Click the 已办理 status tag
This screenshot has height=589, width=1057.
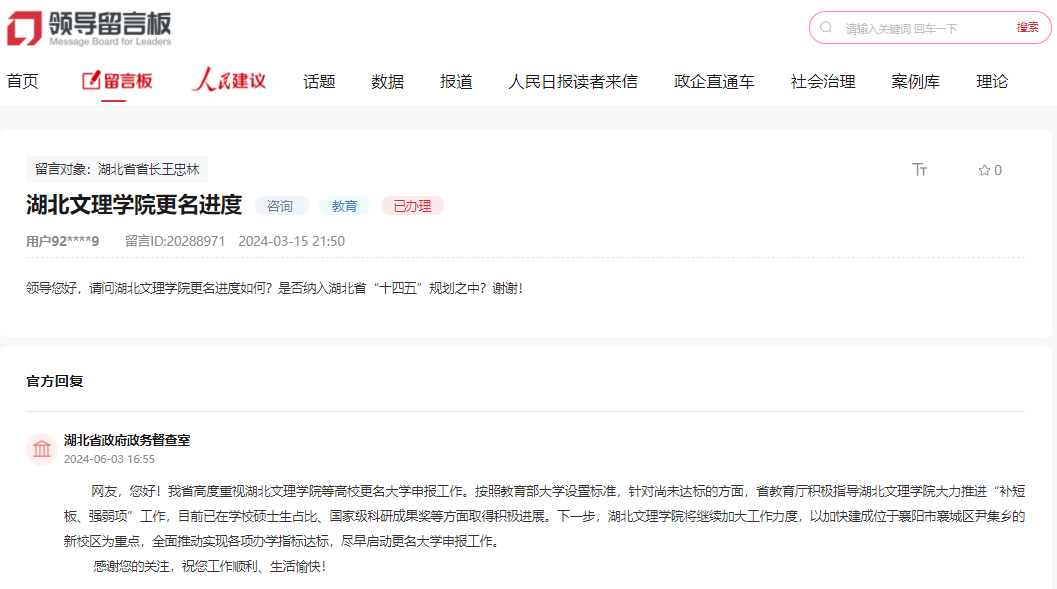(412, 206)
